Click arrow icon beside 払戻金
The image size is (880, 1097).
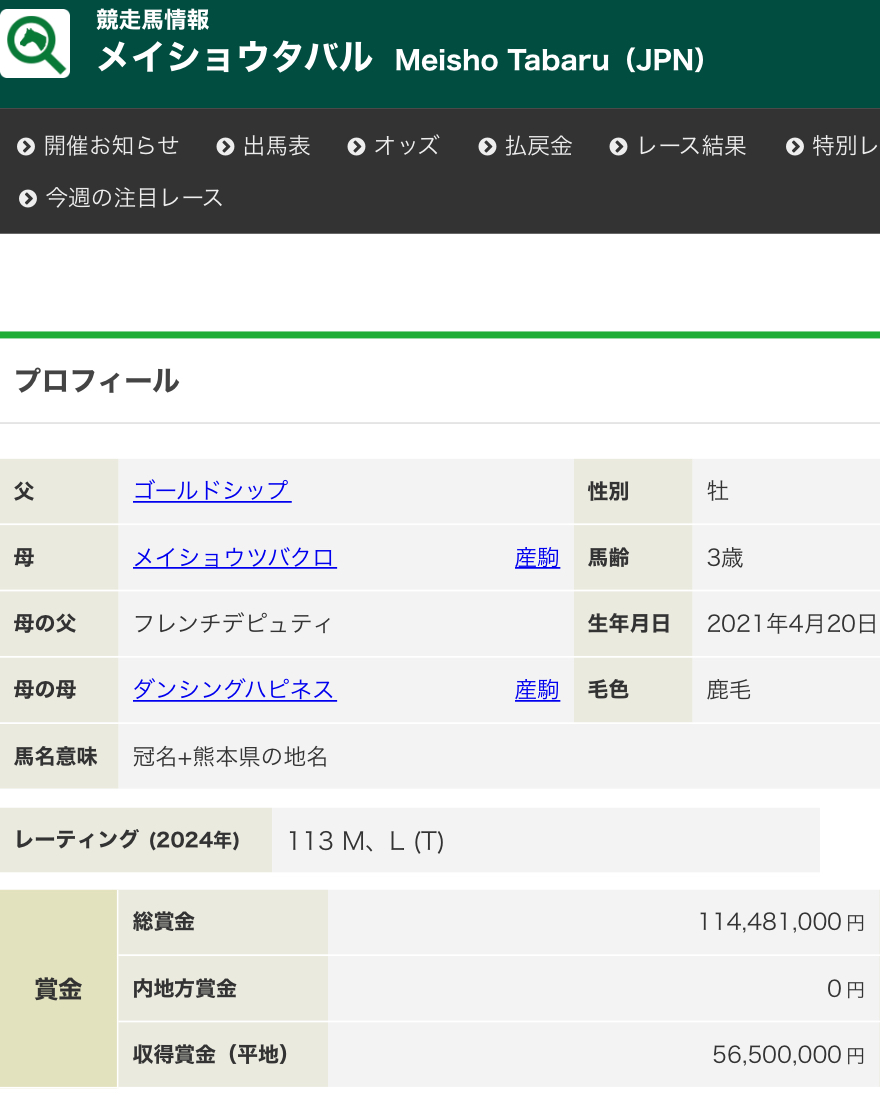tap(488, 147)
